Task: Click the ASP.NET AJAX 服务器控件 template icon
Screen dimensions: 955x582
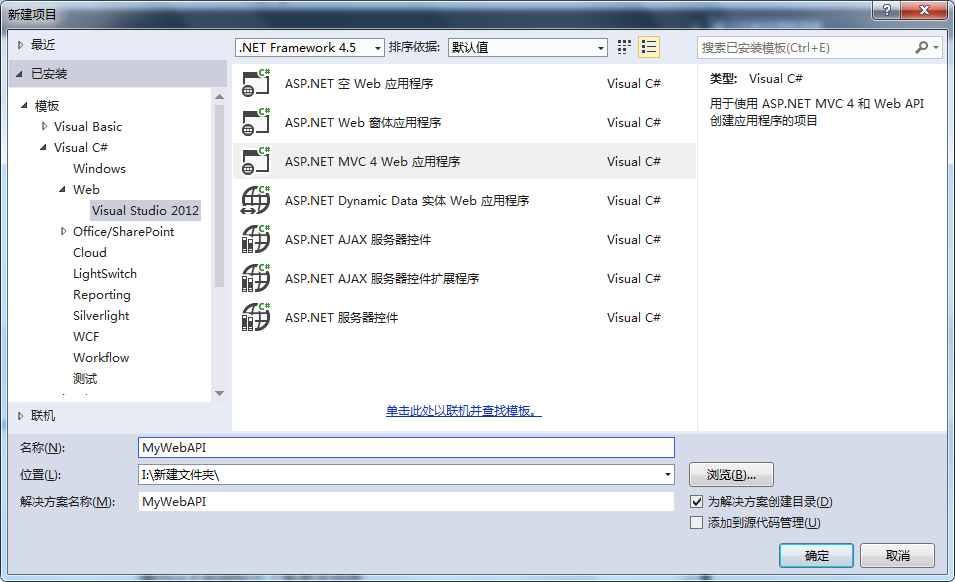Action: pyautogui.click(x=256, y=240)
